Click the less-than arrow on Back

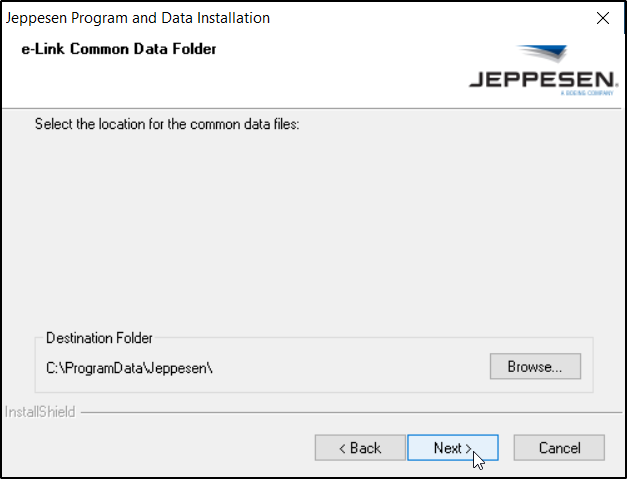point(342,449)
